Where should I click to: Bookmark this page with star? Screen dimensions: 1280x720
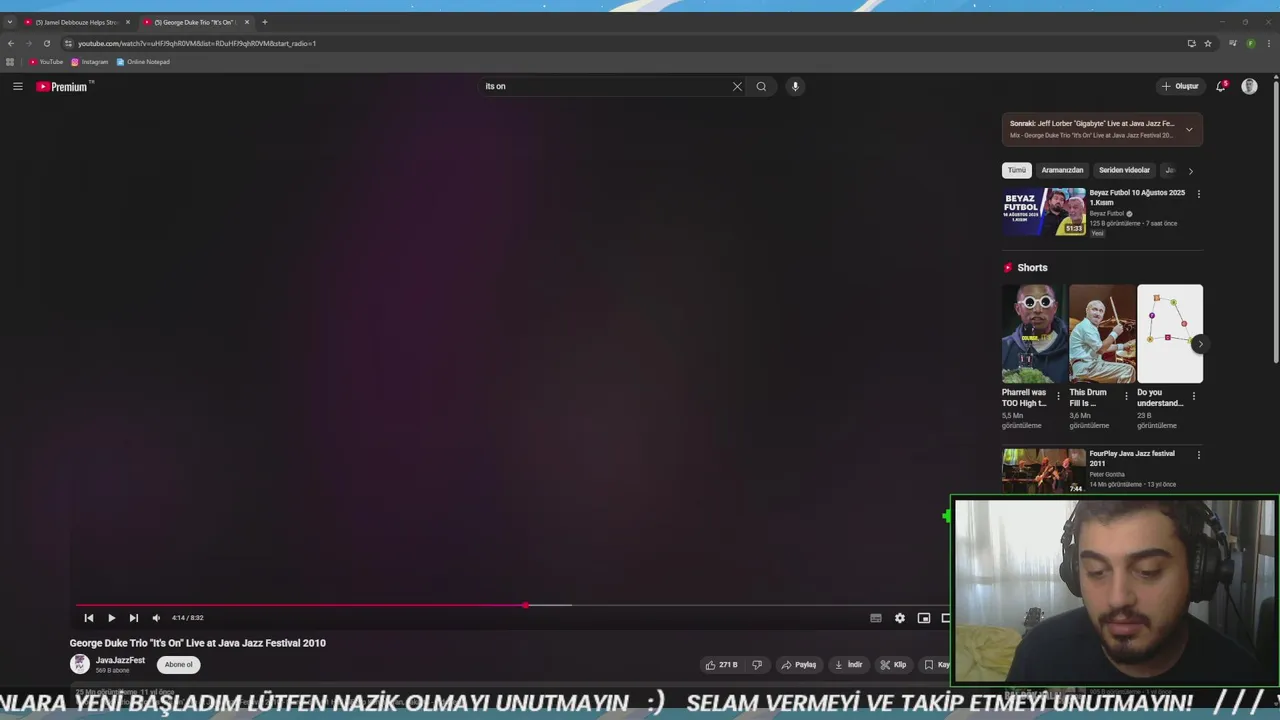(1208, 43)
